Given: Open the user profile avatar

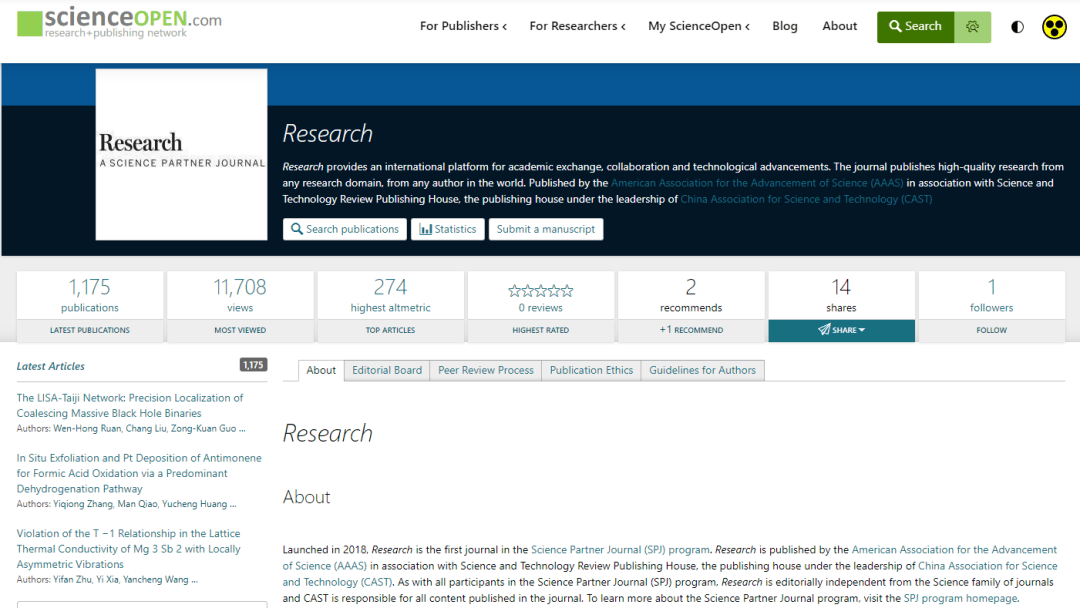Looking at the screenshot, I should (1054, 27).
